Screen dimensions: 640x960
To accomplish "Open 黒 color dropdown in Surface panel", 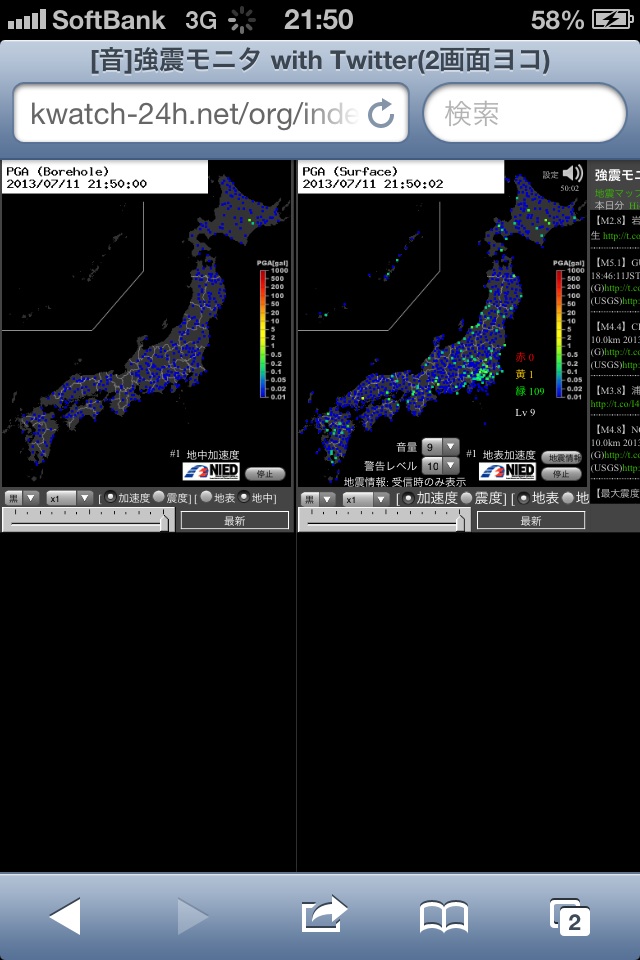I will 318,498.
